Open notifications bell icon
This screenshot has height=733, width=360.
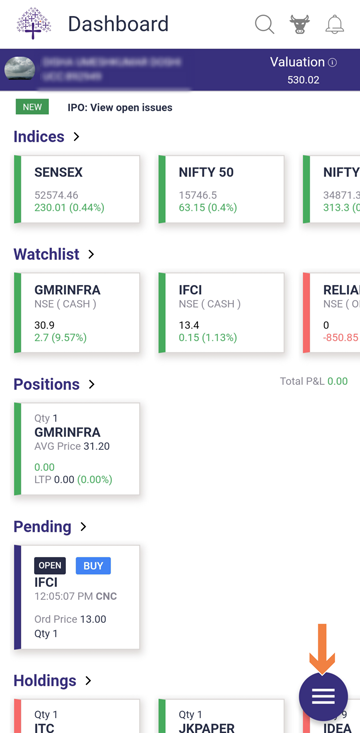334,24
